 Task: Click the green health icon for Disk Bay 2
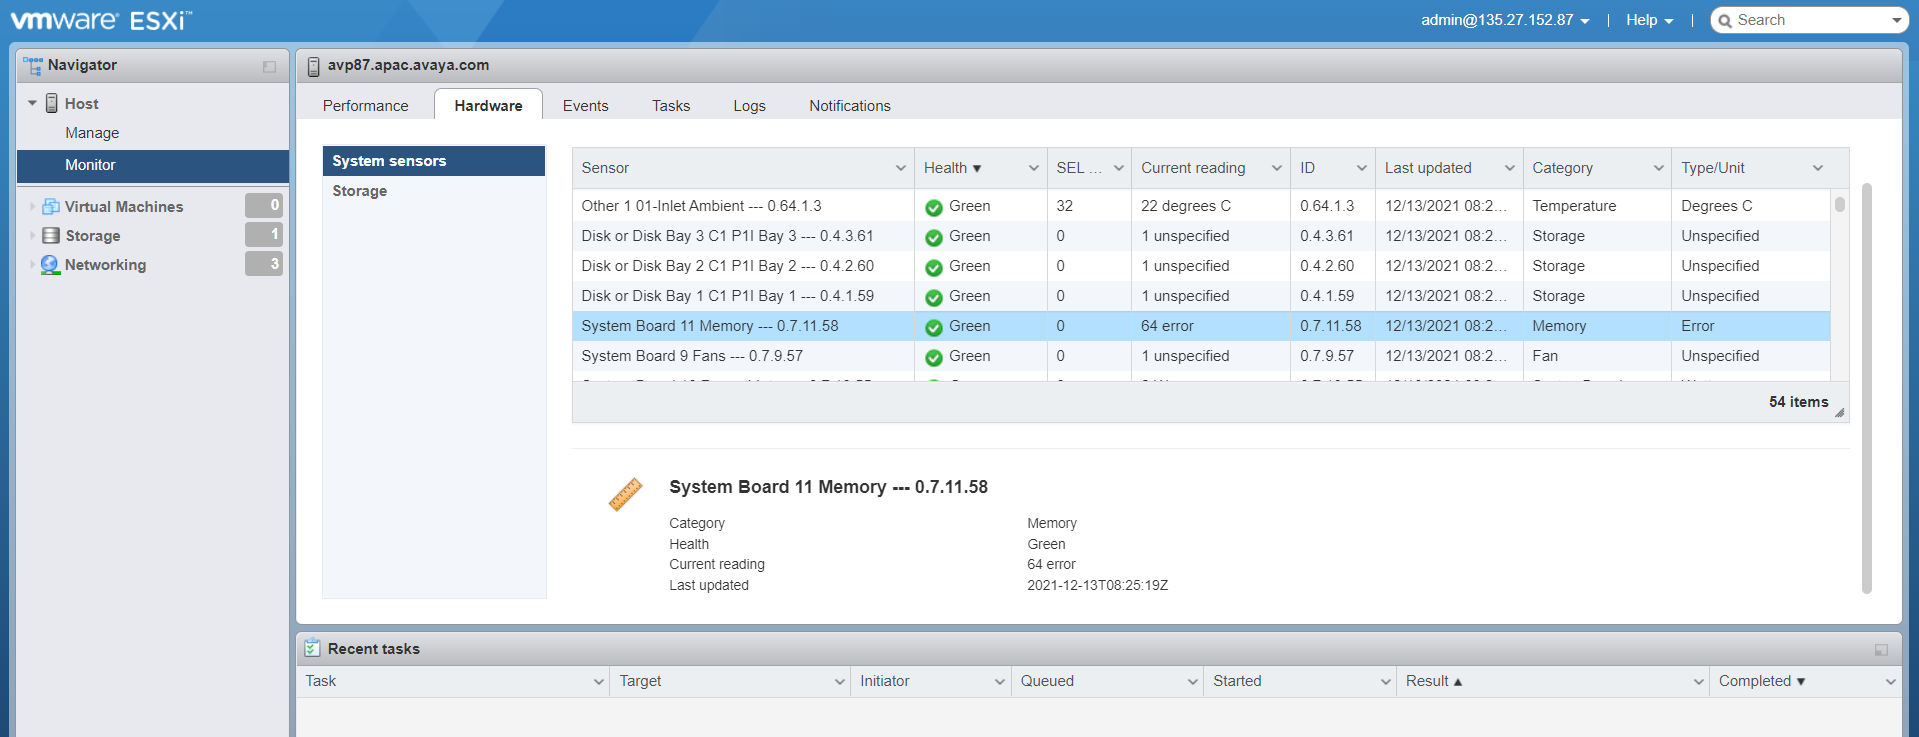click(x=933, y=267)
